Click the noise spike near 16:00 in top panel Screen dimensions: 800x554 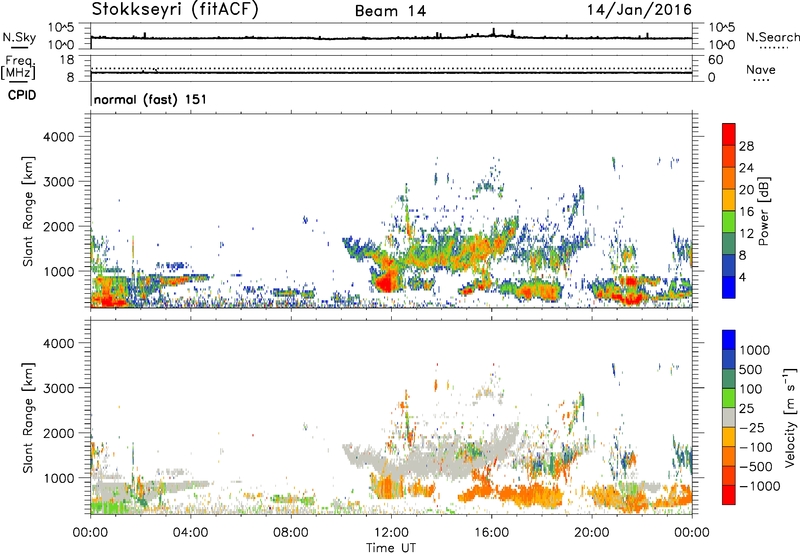click(x=493, y=32)
